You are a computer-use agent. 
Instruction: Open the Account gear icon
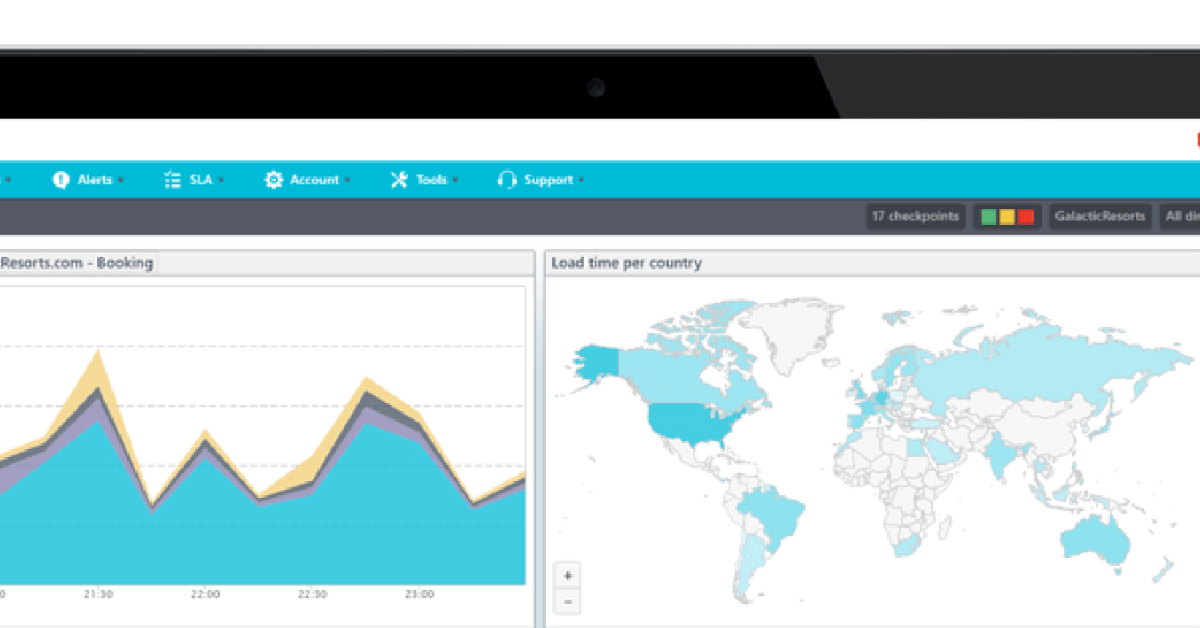272,179
